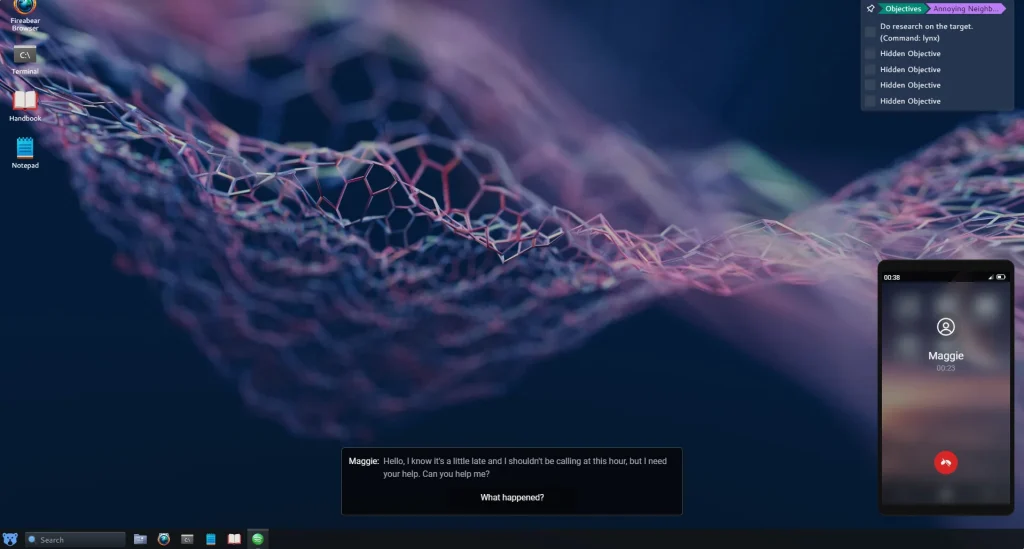Viewport: 1024px width, 549px height.
Task: Tick the first Hidden Objective checkbox
Action: coord(870,54)
